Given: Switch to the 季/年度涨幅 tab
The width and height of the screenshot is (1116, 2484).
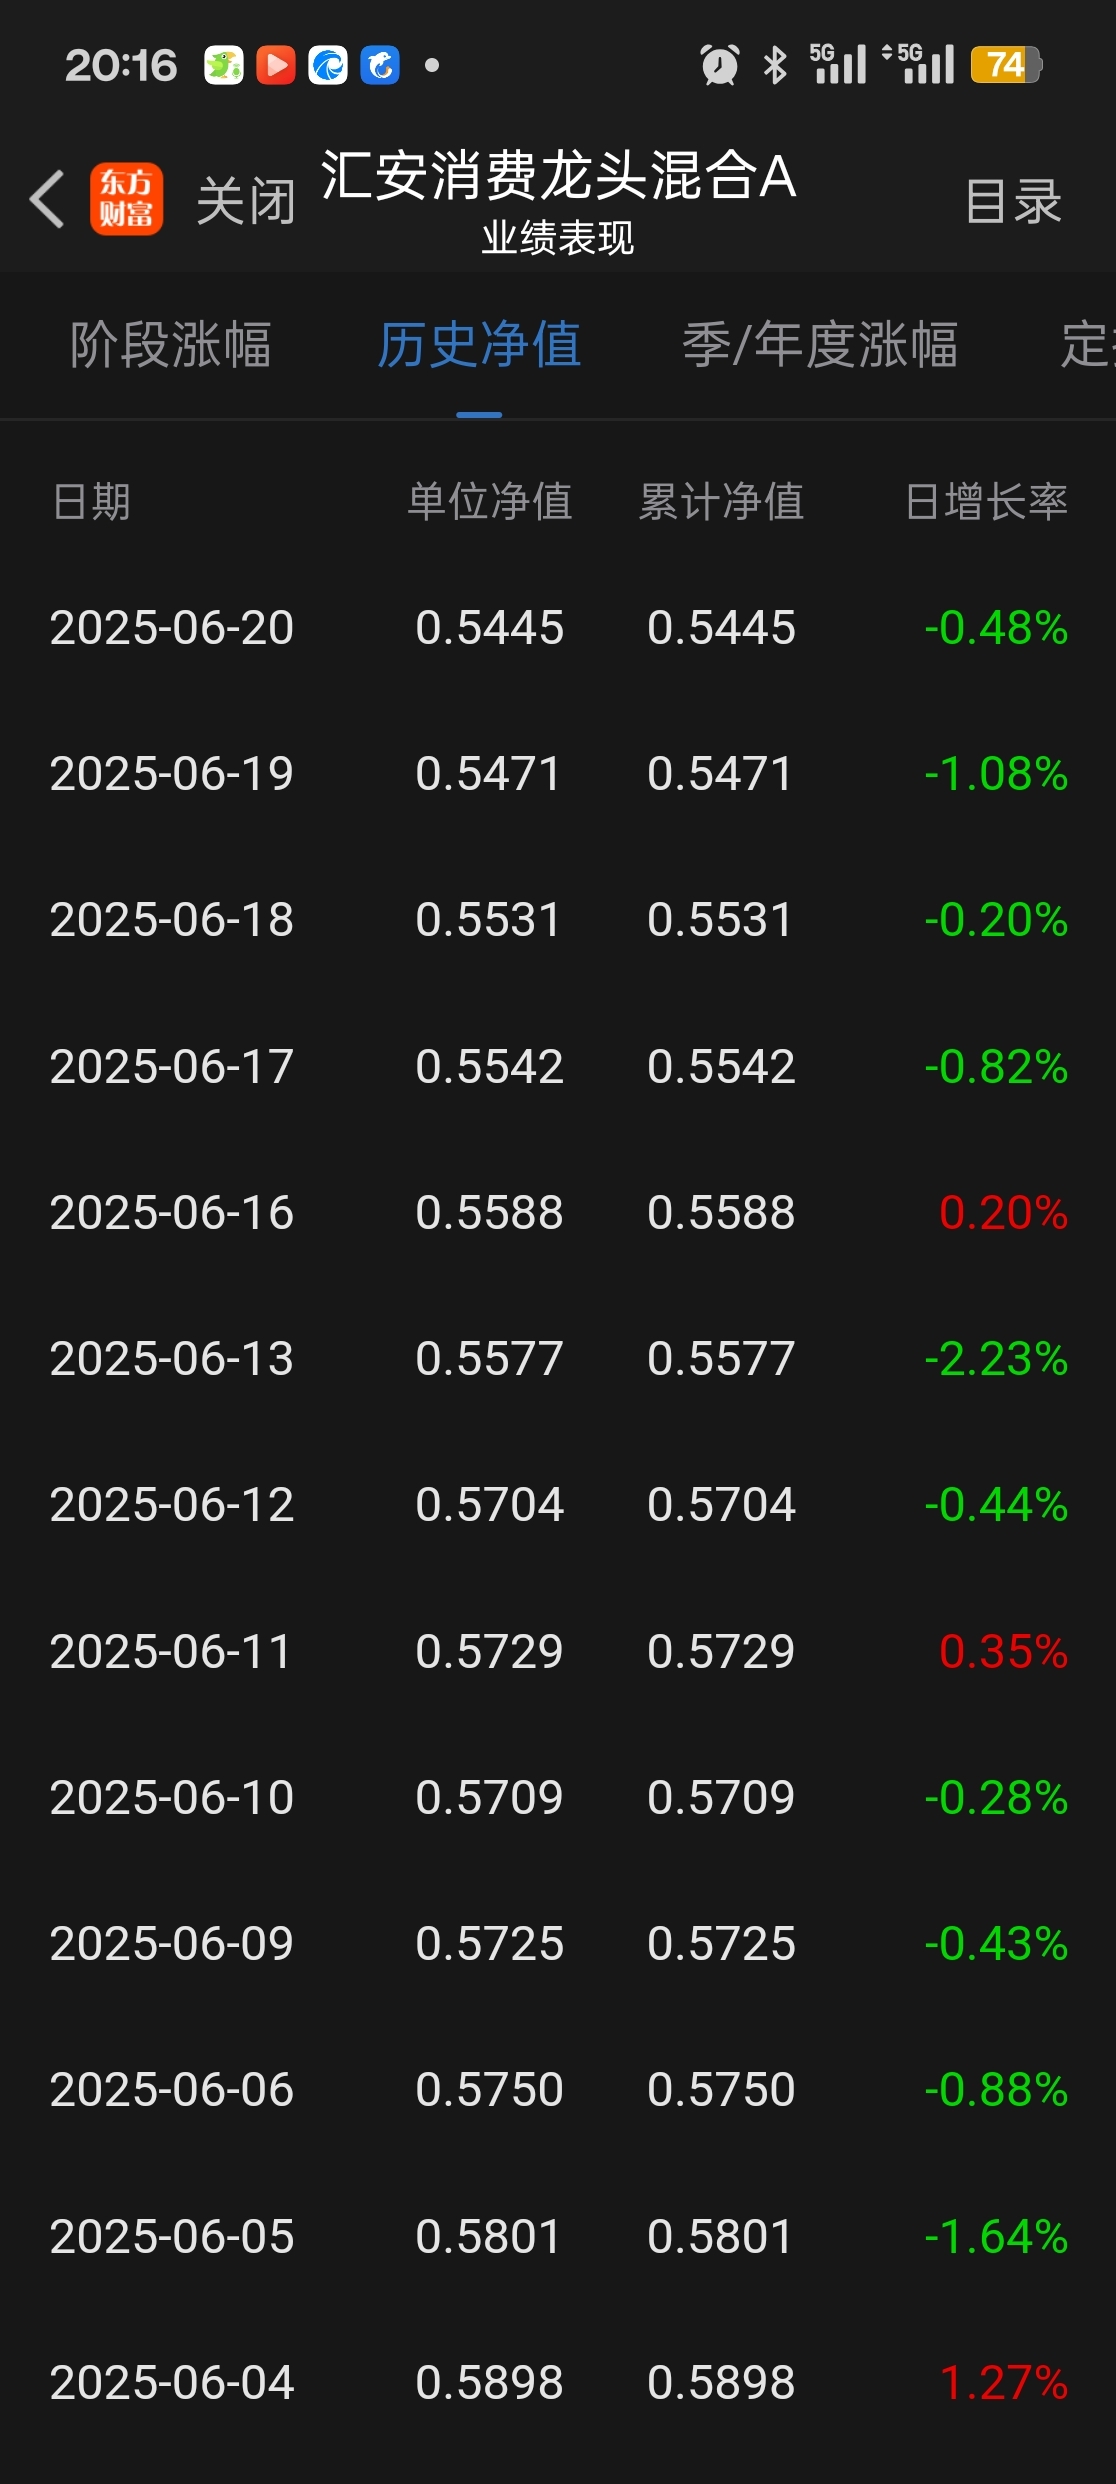Looking at the screenshot, I should 820,345.
